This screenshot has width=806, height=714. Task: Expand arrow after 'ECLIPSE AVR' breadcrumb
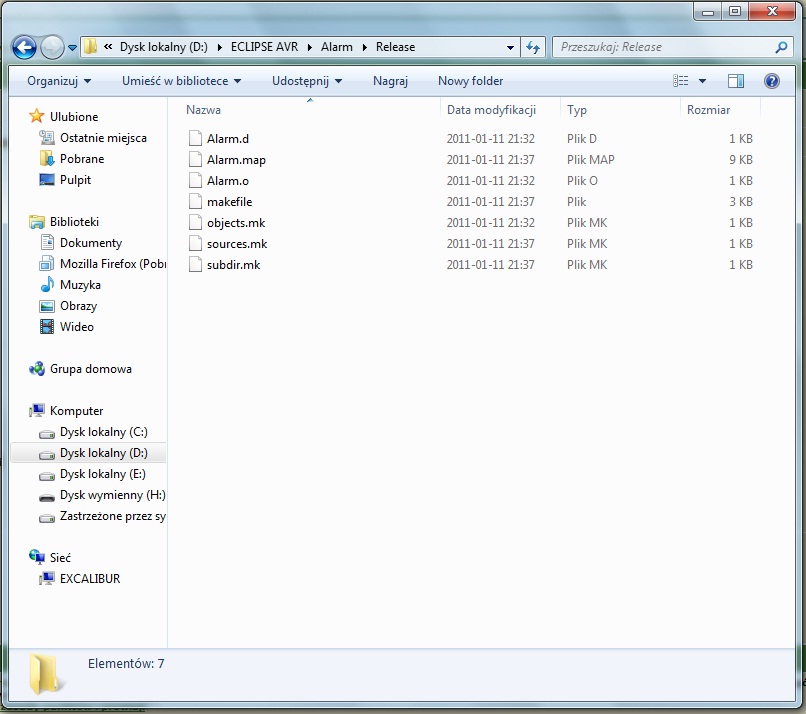coord(310,47)
